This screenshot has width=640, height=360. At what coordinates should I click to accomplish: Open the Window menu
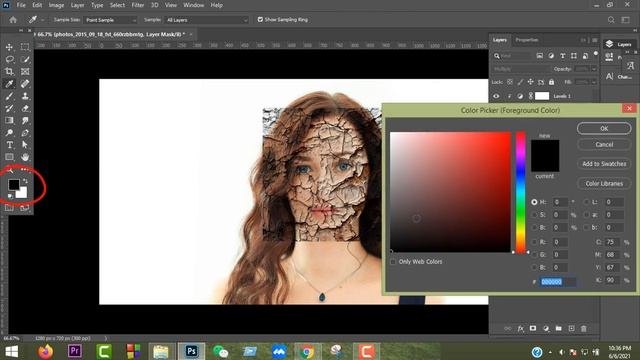pos(193,5)
